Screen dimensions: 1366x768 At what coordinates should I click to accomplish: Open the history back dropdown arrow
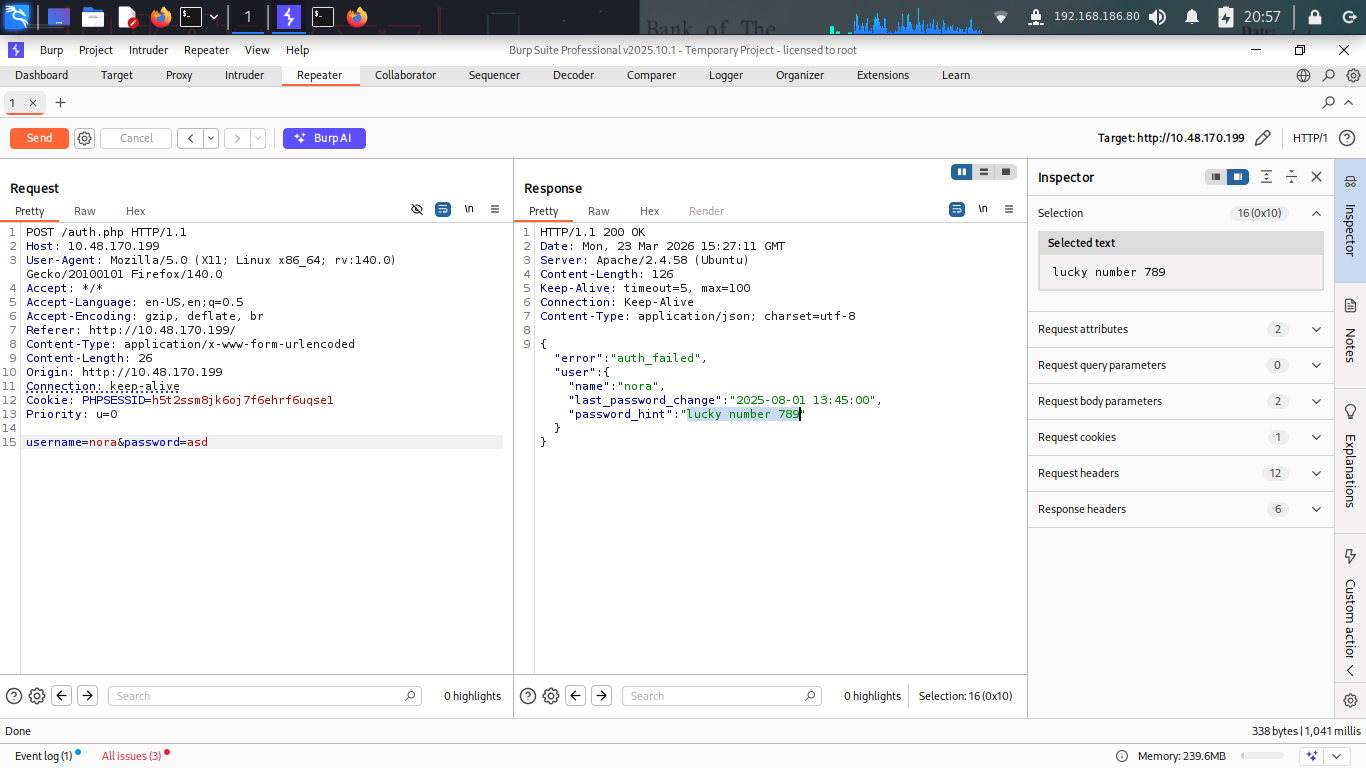click(x=211, y=139)
